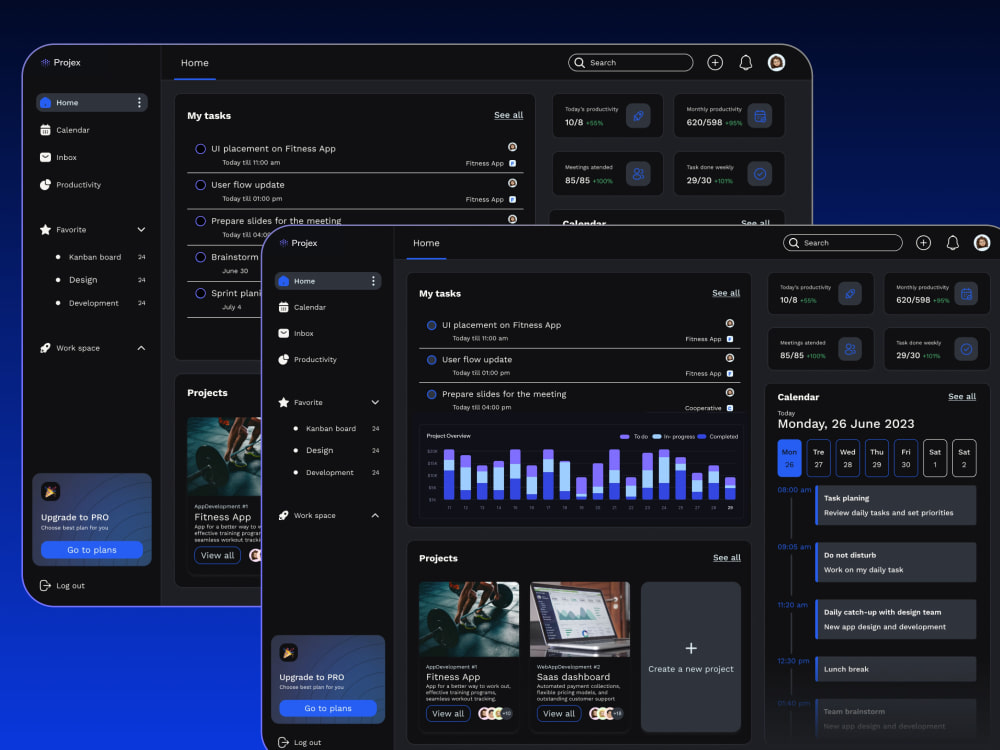Click Today's productivity rocket icon in back window
This screenshot has width=1000, height=750.
pos(638,116)
